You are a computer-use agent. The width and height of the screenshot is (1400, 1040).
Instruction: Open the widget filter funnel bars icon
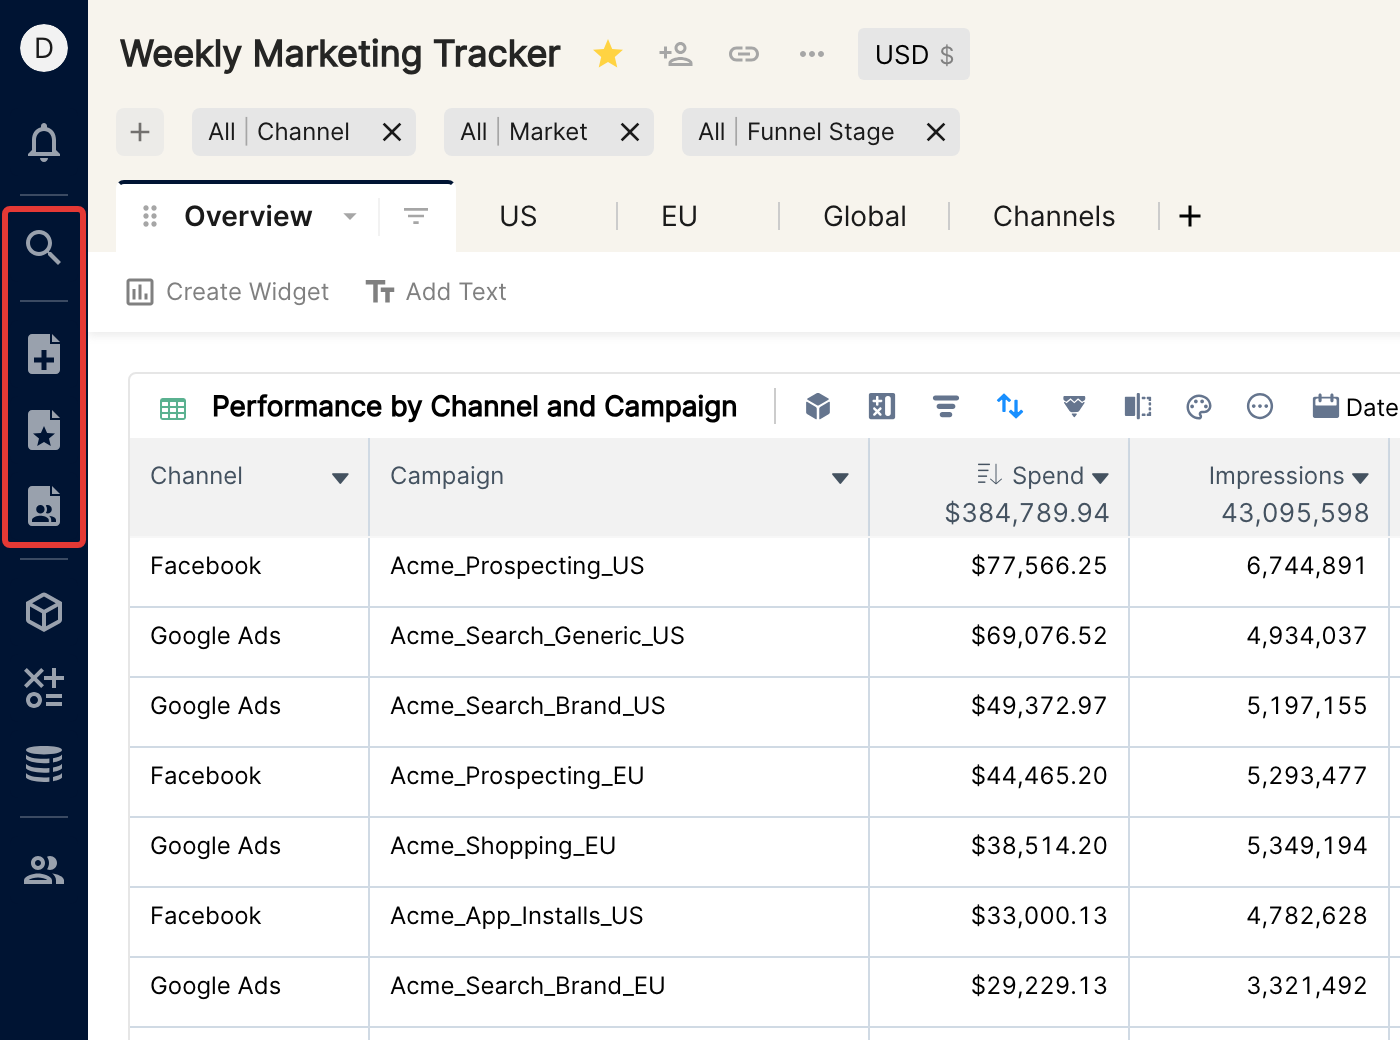click(x=946, y=406)
